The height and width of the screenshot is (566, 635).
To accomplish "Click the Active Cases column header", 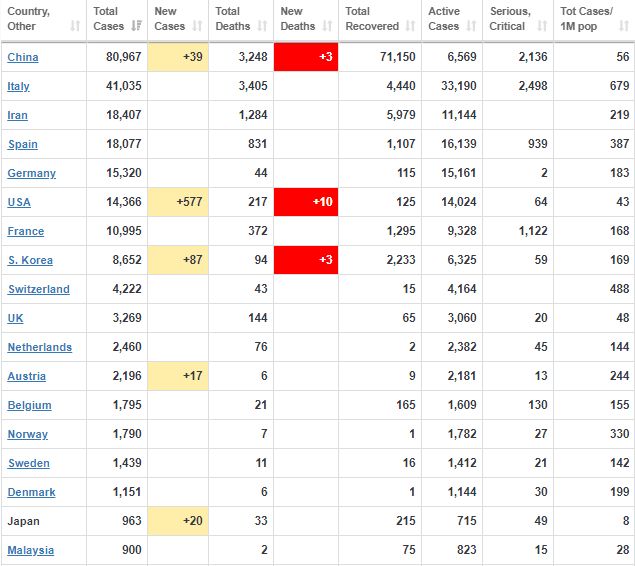I will pos(452,19).
